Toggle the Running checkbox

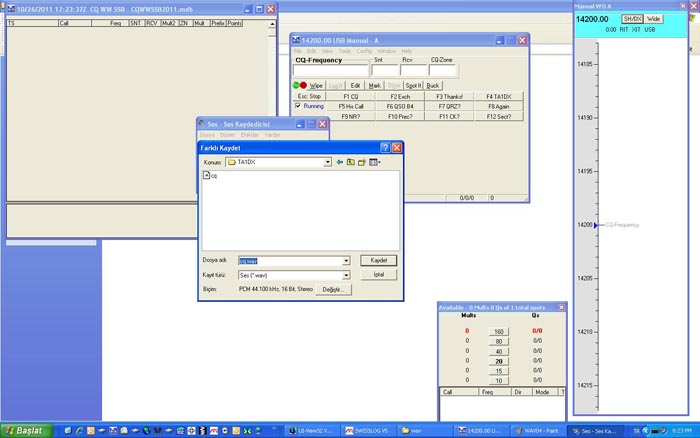(x=297, y=105)
